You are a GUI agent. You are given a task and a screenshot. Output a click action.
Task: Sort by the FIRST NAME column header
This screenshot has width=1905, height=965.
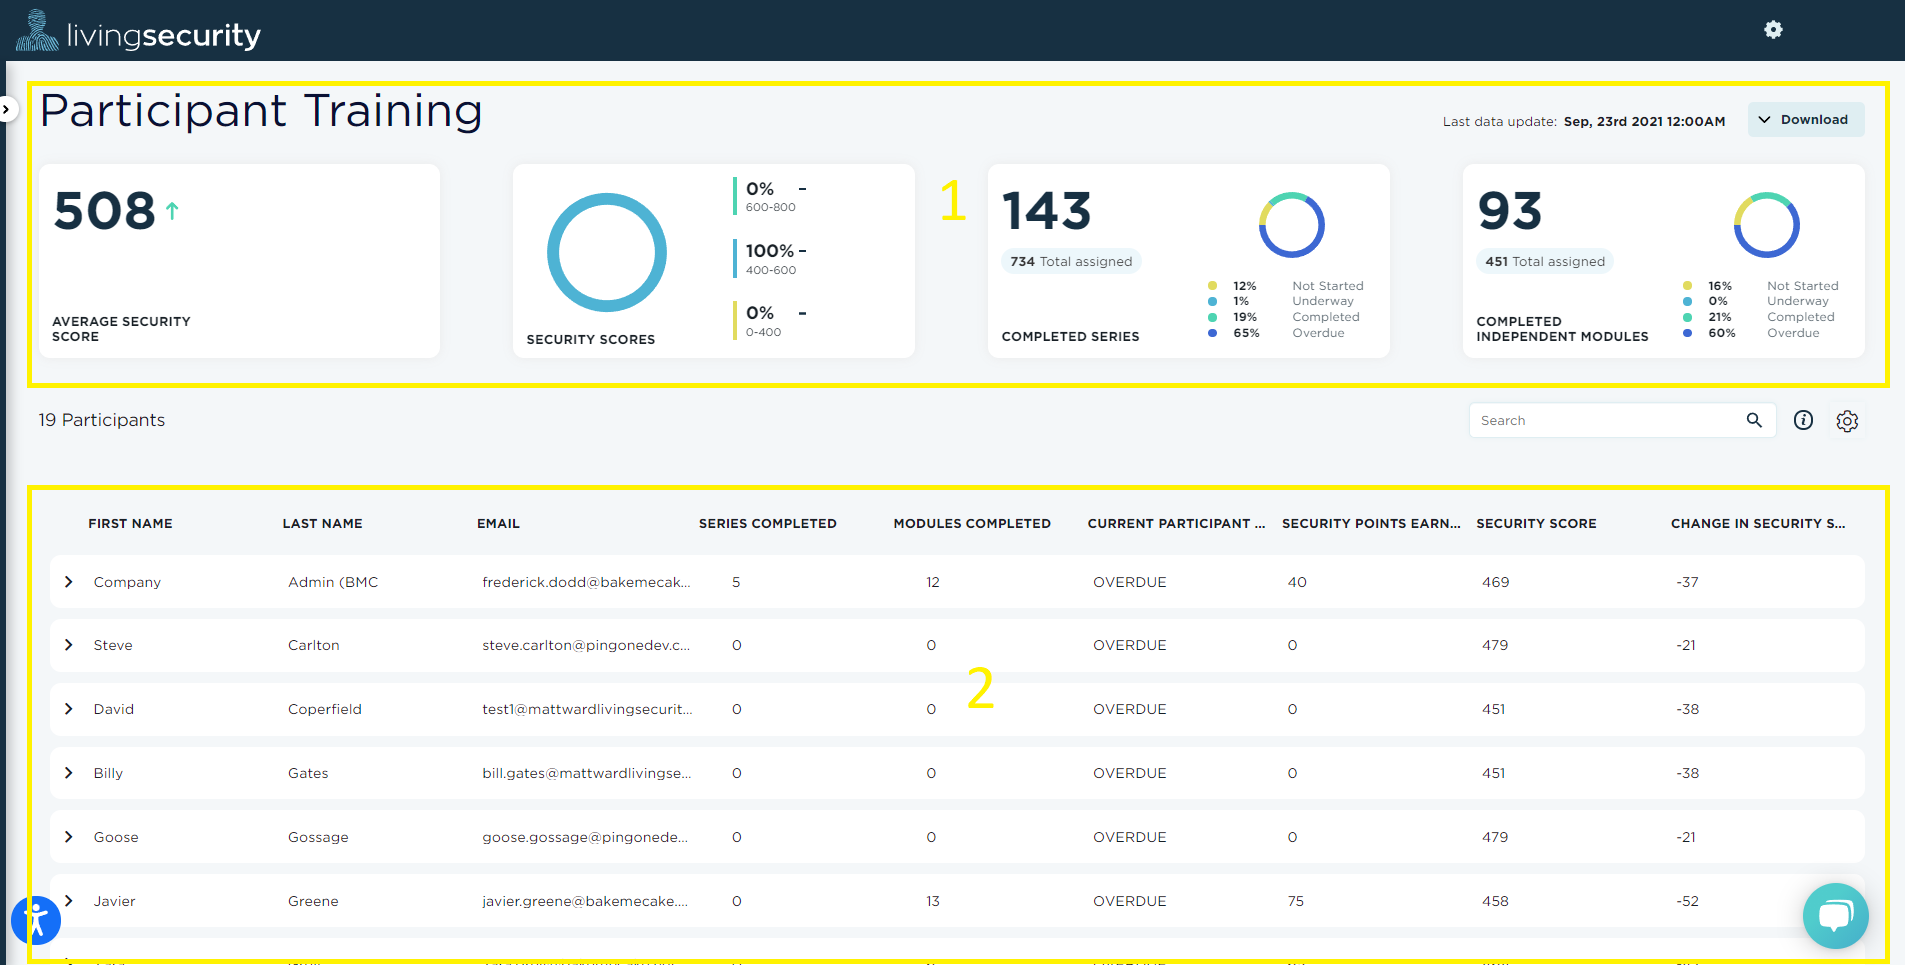(130, 523)
